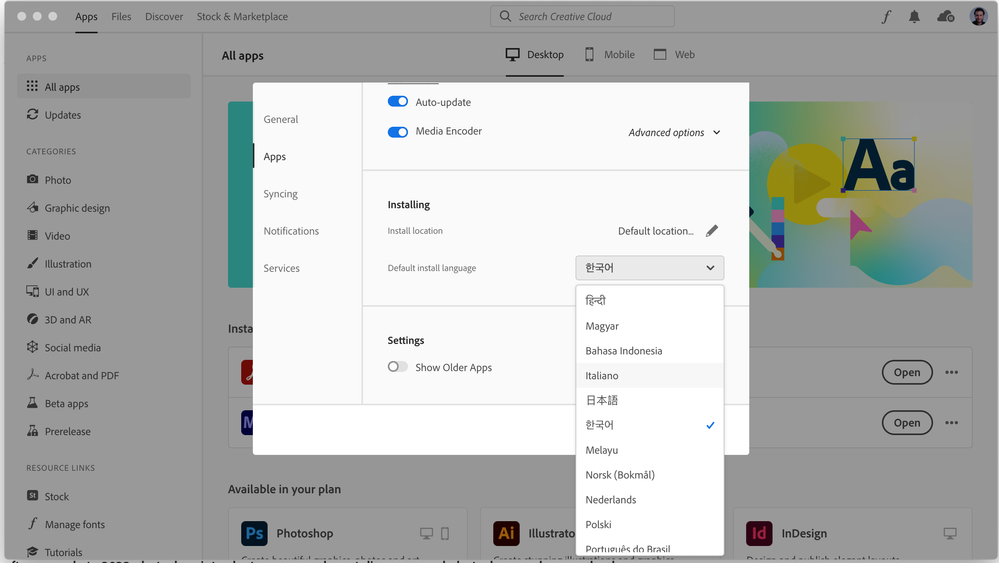Select हिन्दी language option

pyautogui.click(x=650, y=301)
